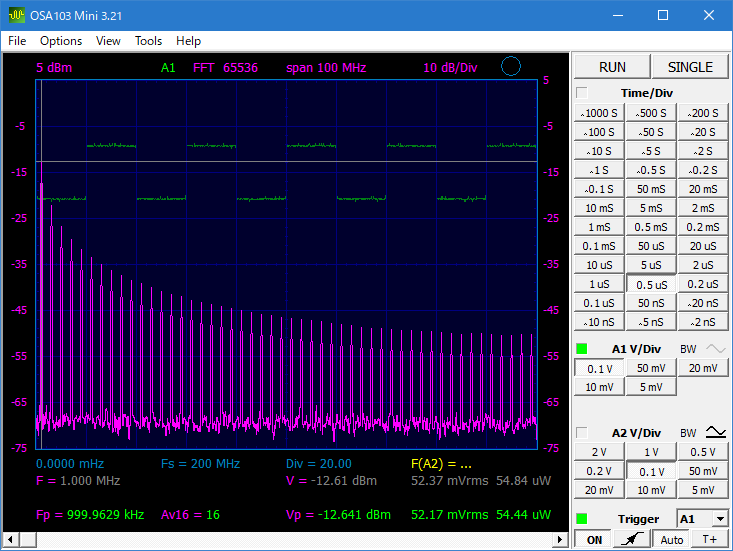The height and width of the screenshot is (551, 733).
Task: Click the '5 dBm' reference level label
Action: (54, 68)
